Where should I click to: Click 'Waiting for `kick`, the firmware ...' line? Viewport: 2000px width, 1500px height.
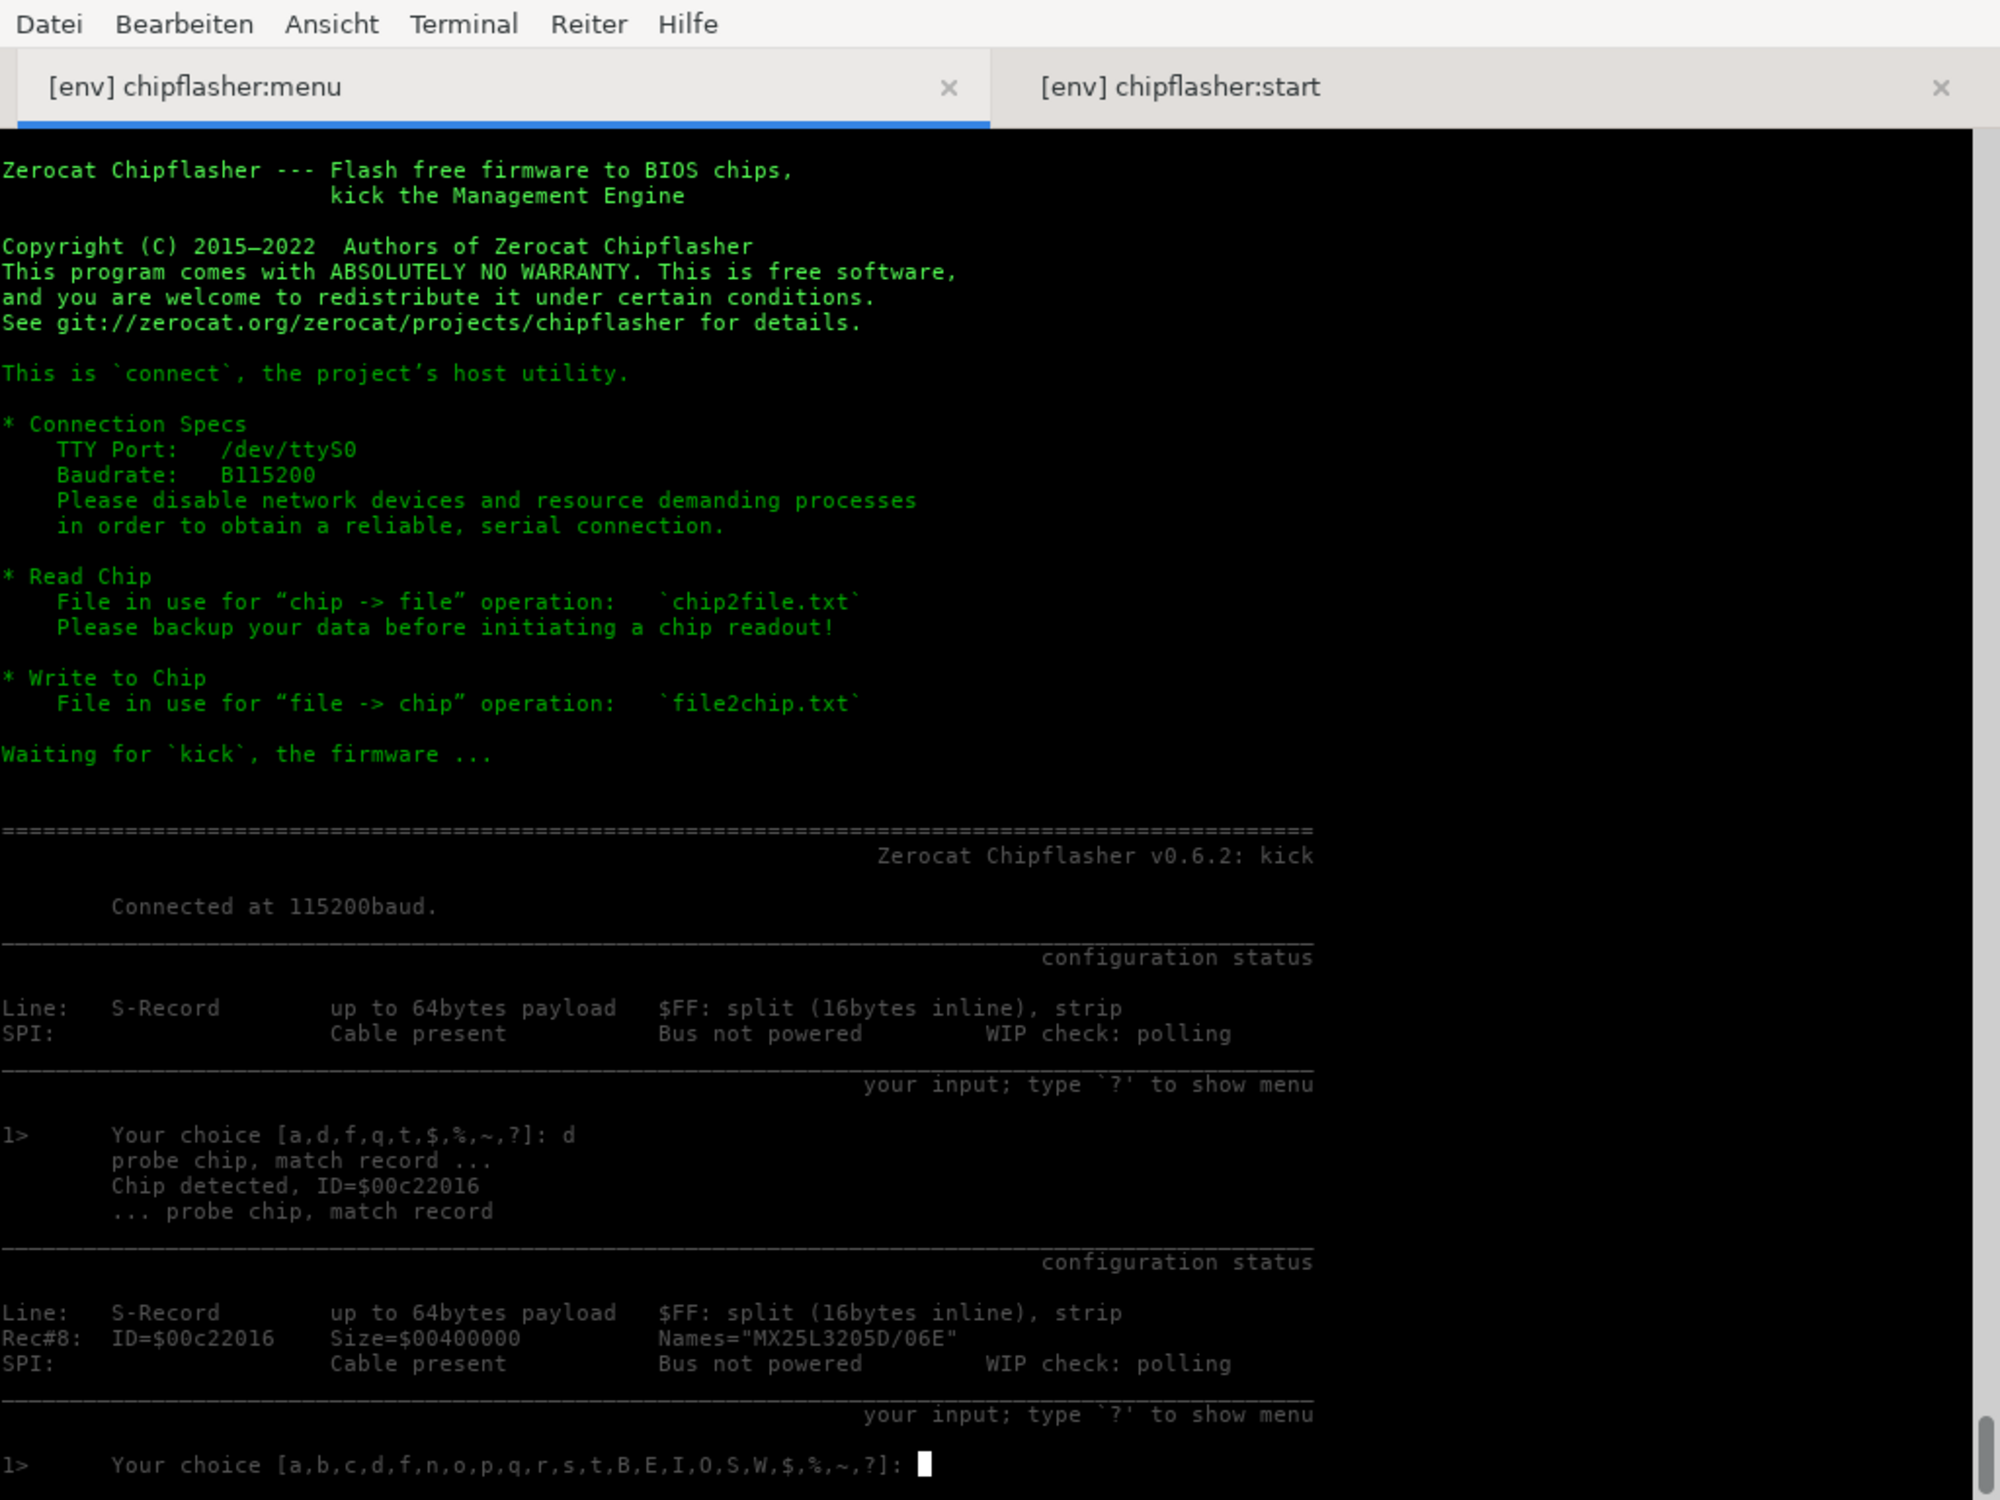coord(247,755)
